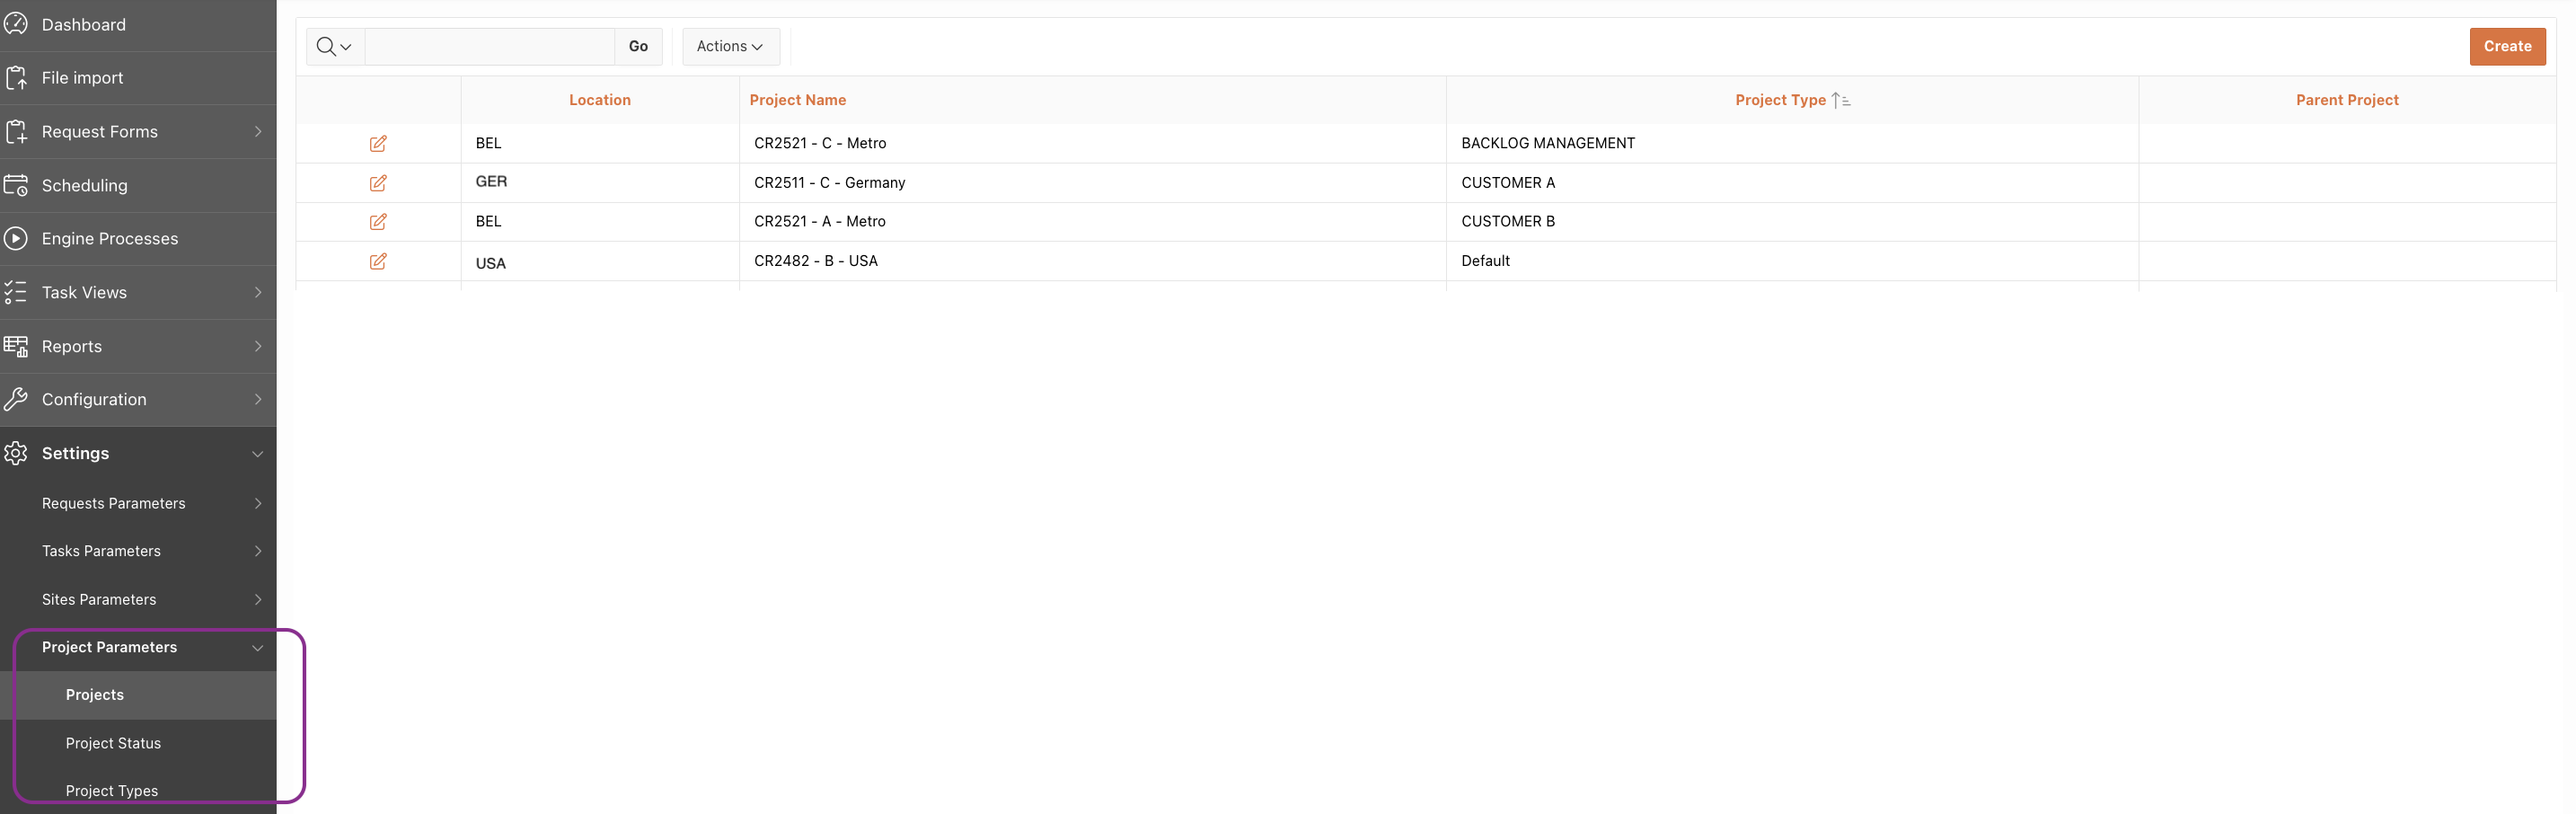Expand the Requests Parameters chevron
The image size is (2576, 814).
[258, 503]
